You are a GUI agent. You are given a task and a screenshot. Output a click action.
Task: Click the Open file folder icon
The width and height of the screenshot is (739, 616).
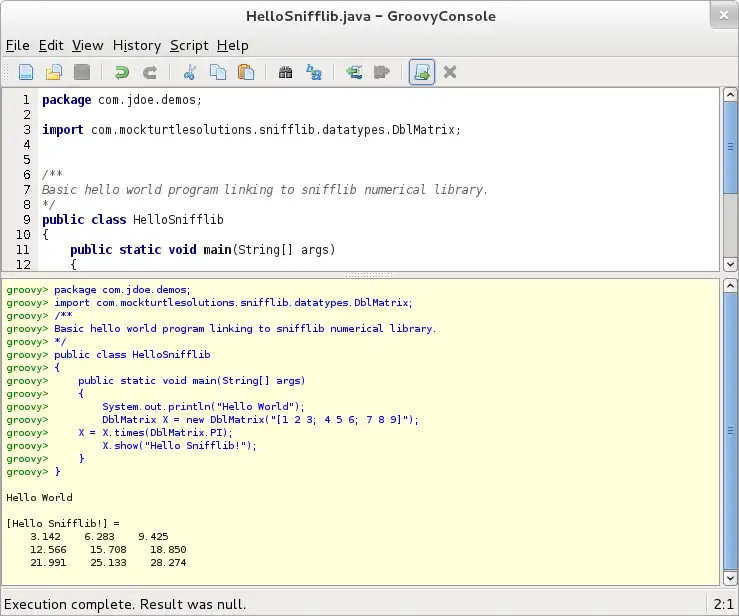pos(55,72)
